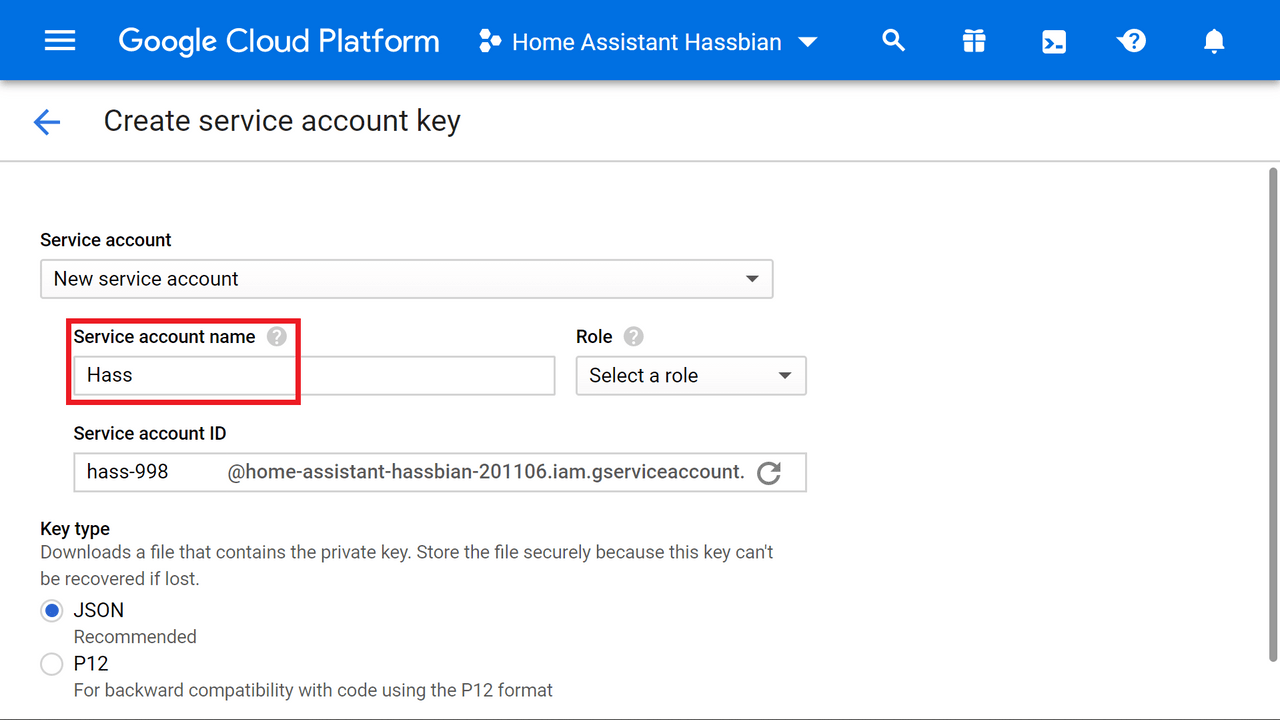Click the page vertical scrollbar
This screenshot has height=720, width=1280.
[x=1273, y=414]
